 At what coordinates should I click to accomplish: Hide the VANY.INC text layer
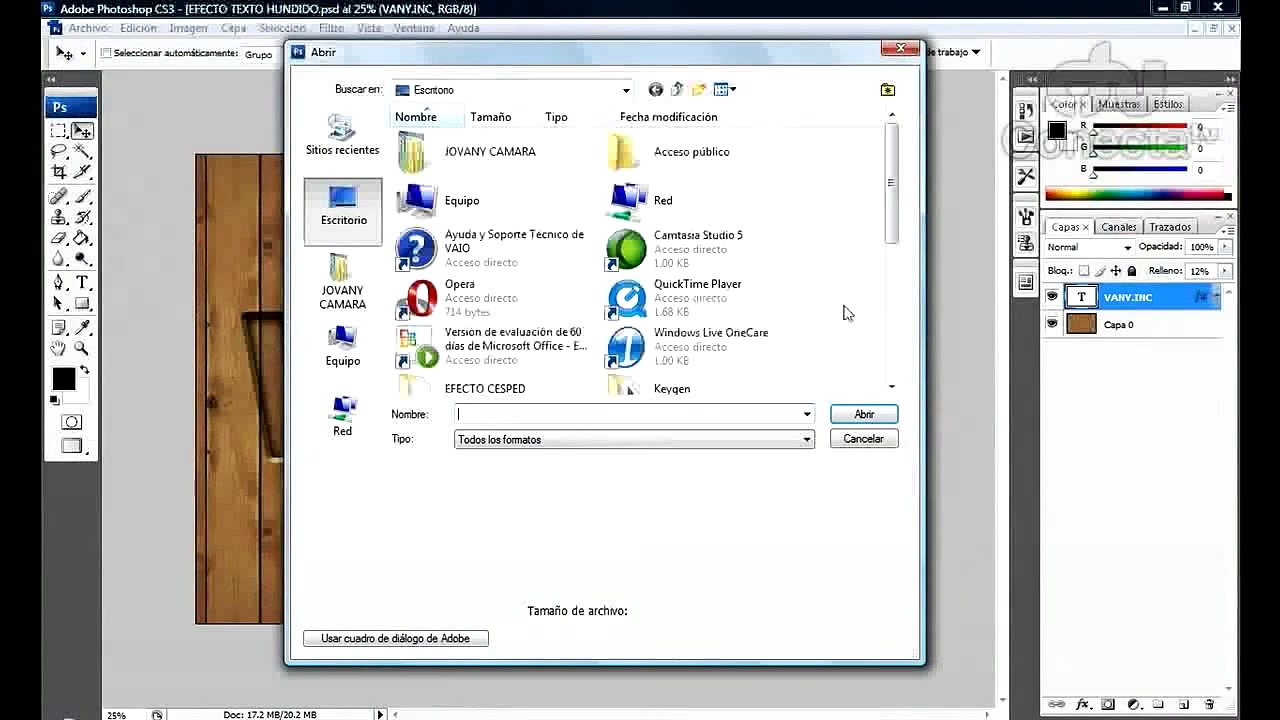tap(1052, 297)
